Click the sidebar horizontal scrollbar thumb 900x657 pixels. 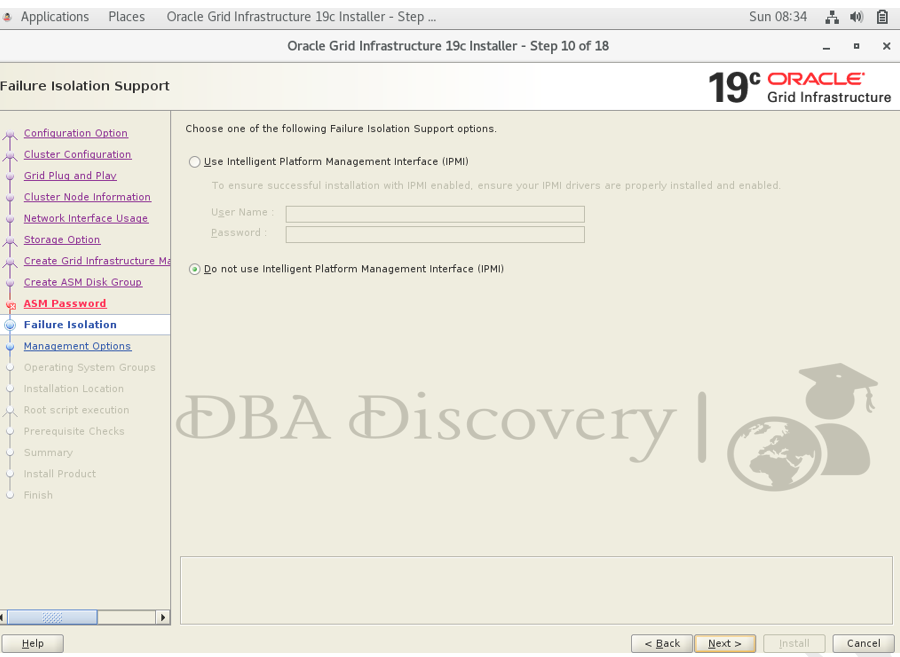click(52, 617)
